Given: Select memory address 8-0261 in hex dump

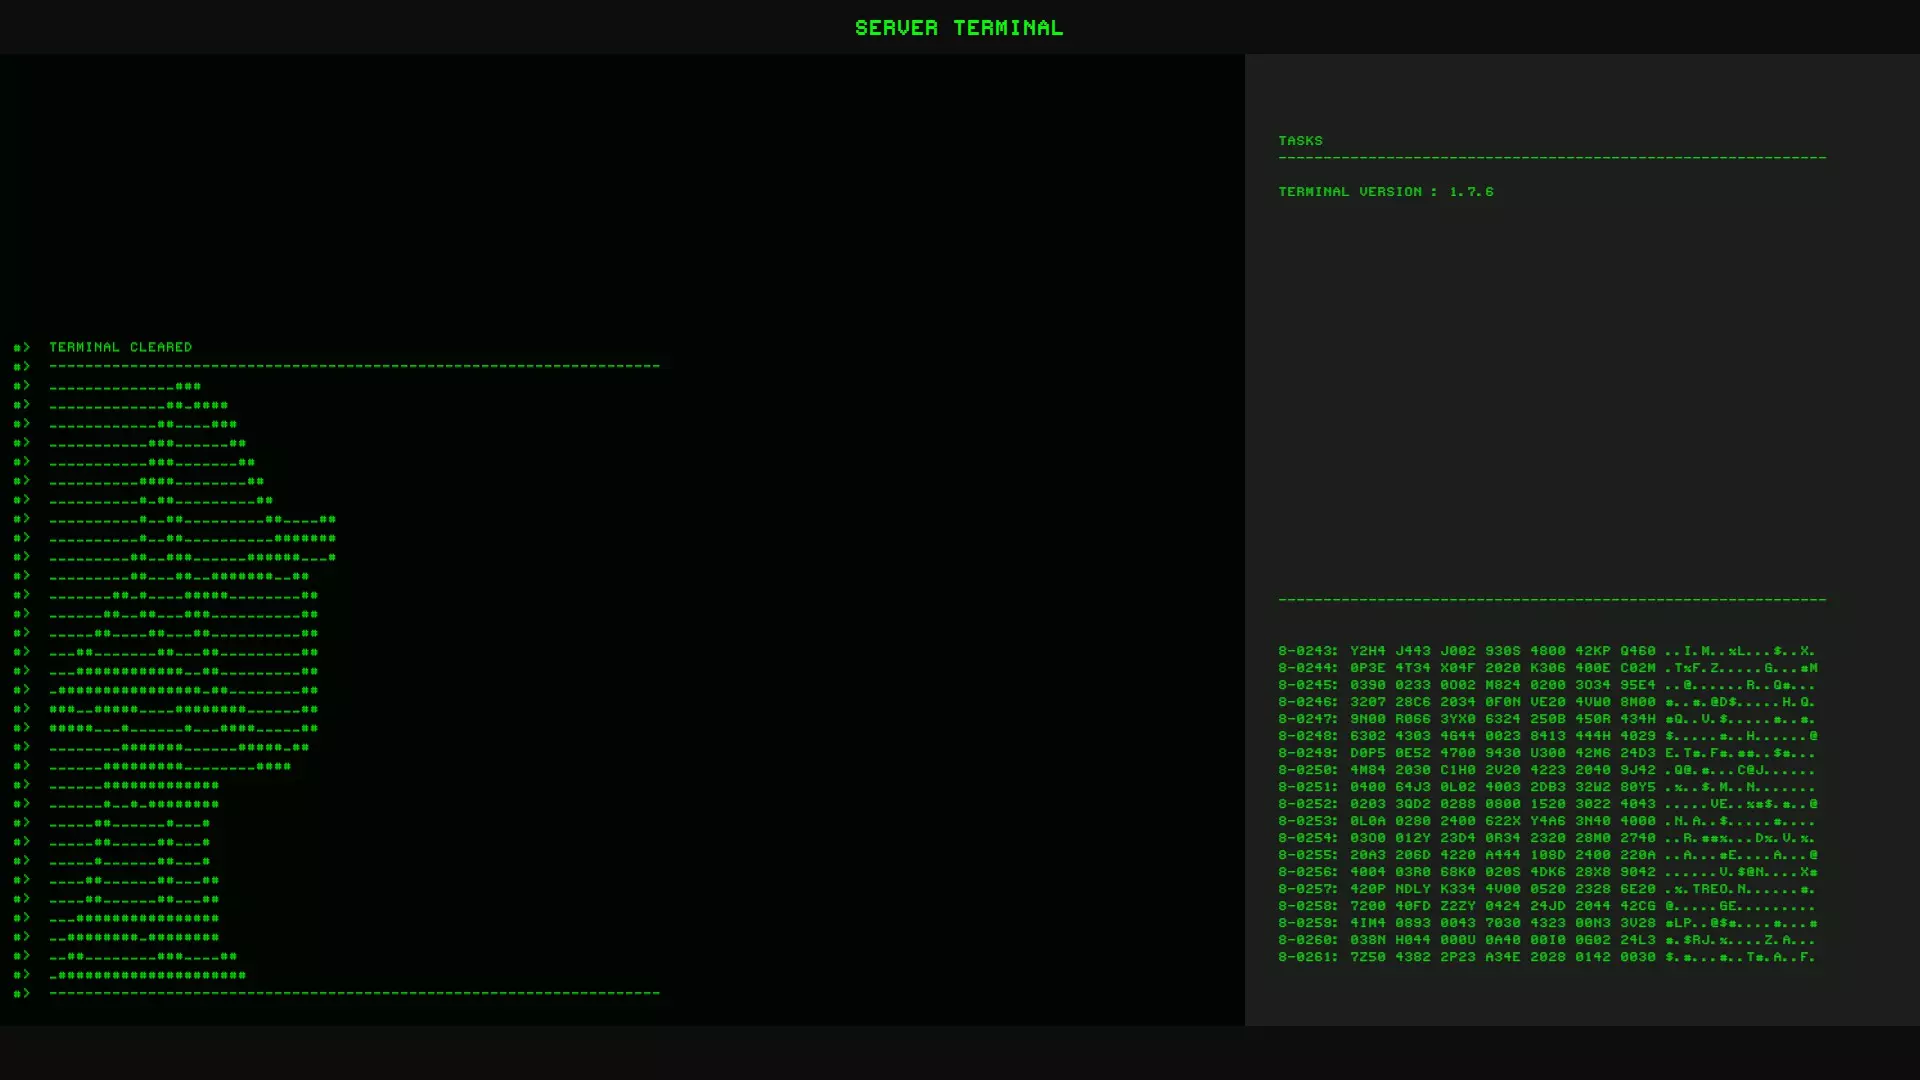Looking at the screenshot, I should 1307,957.
